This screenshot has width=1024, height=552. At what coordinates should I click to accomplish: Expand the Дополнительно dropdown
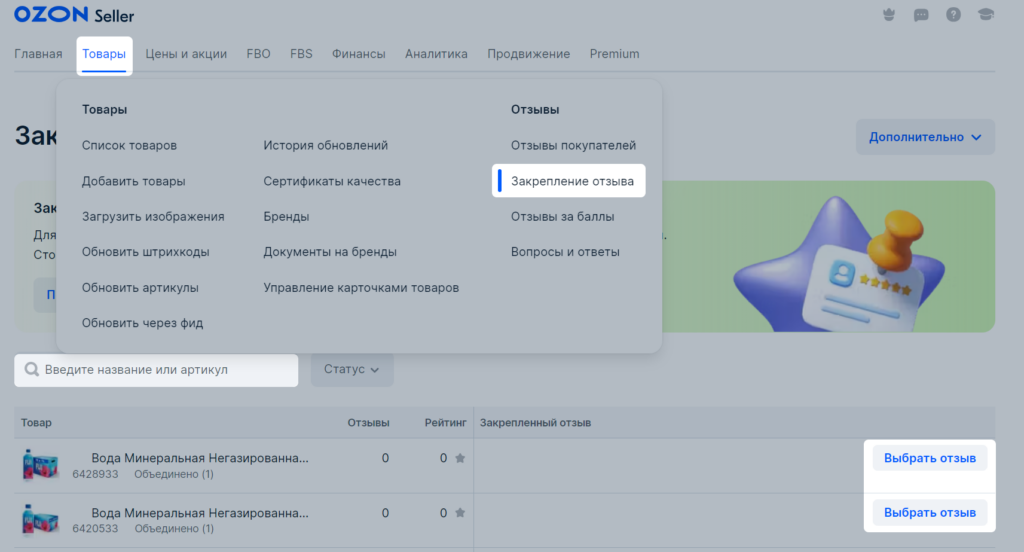(925, 137)
